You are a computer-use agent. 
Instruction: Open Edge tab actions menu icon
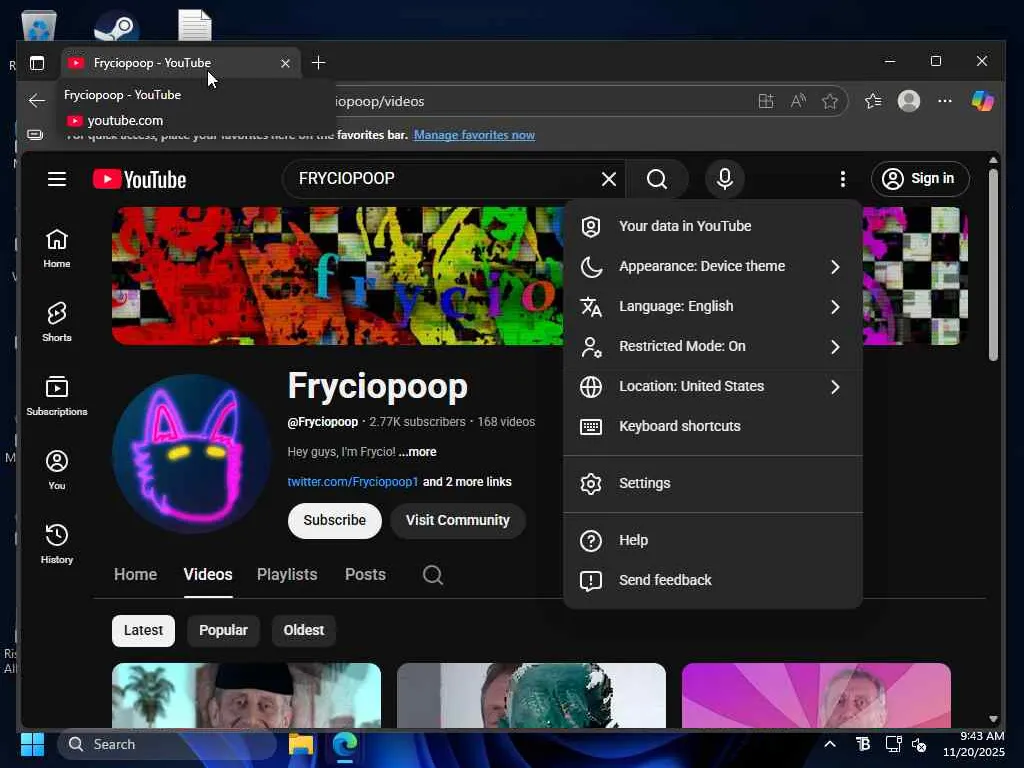(x=37, y=63)
